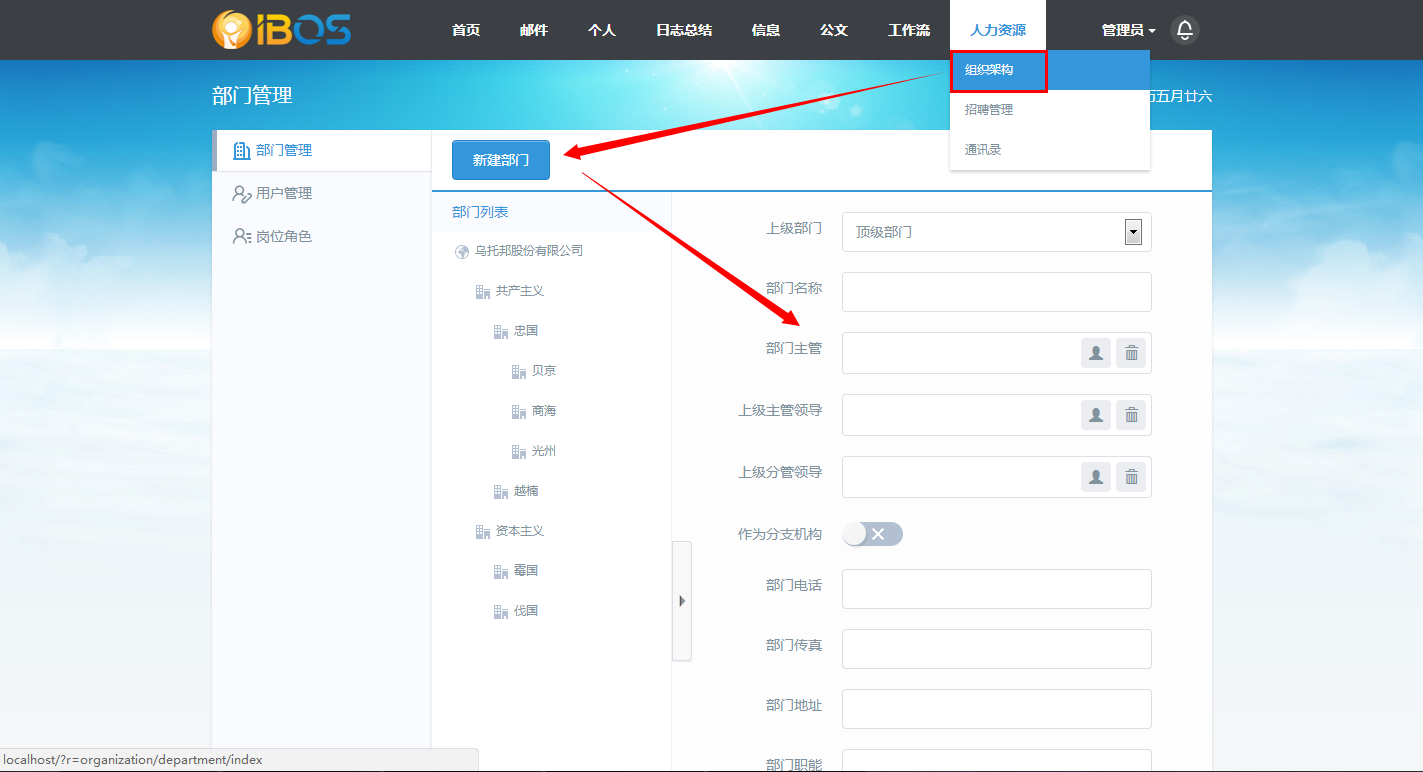Open the 邮件 nav item

(534, 30)
